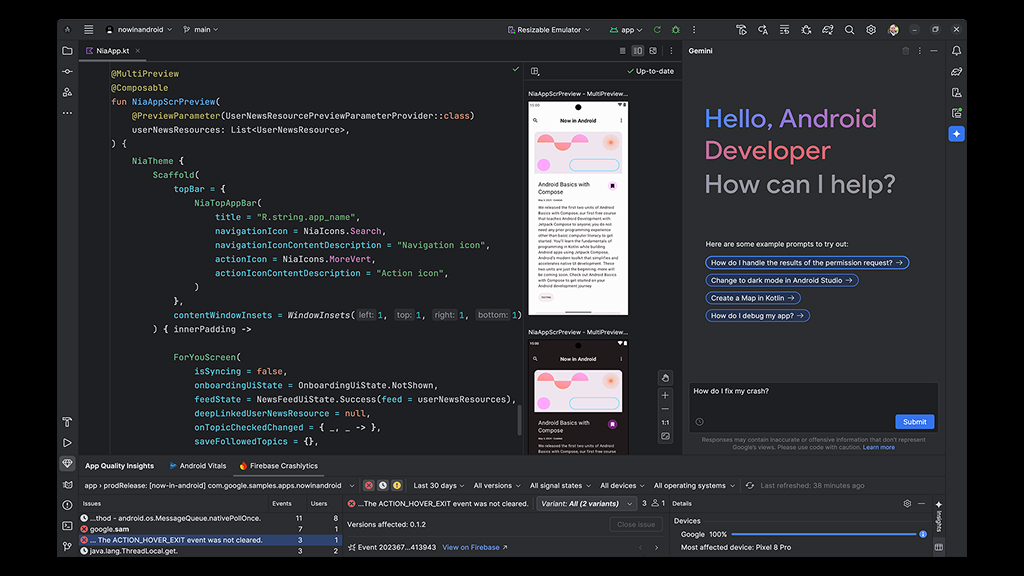Image resolution: width=1024 pixels, height=576 pixels.
Task: Open the Gemini sparkle tool window icon
Action: (957, 134)
